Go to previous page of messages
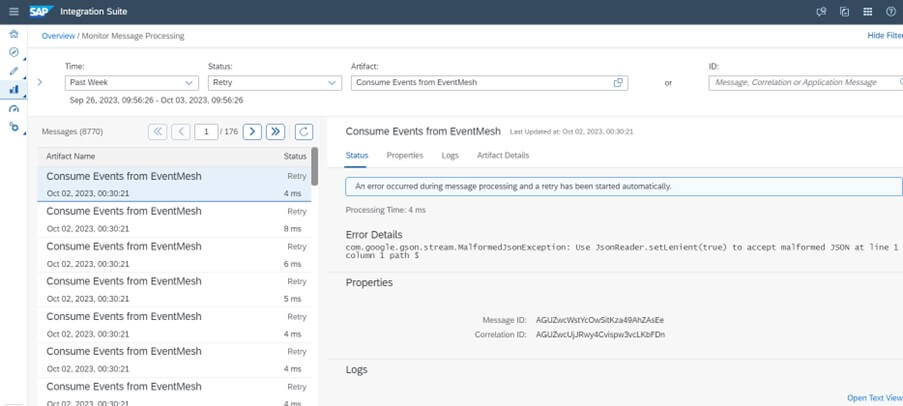The width and height of the screenshot is (903, 406). pyautogui.click(x=181, y=131)
